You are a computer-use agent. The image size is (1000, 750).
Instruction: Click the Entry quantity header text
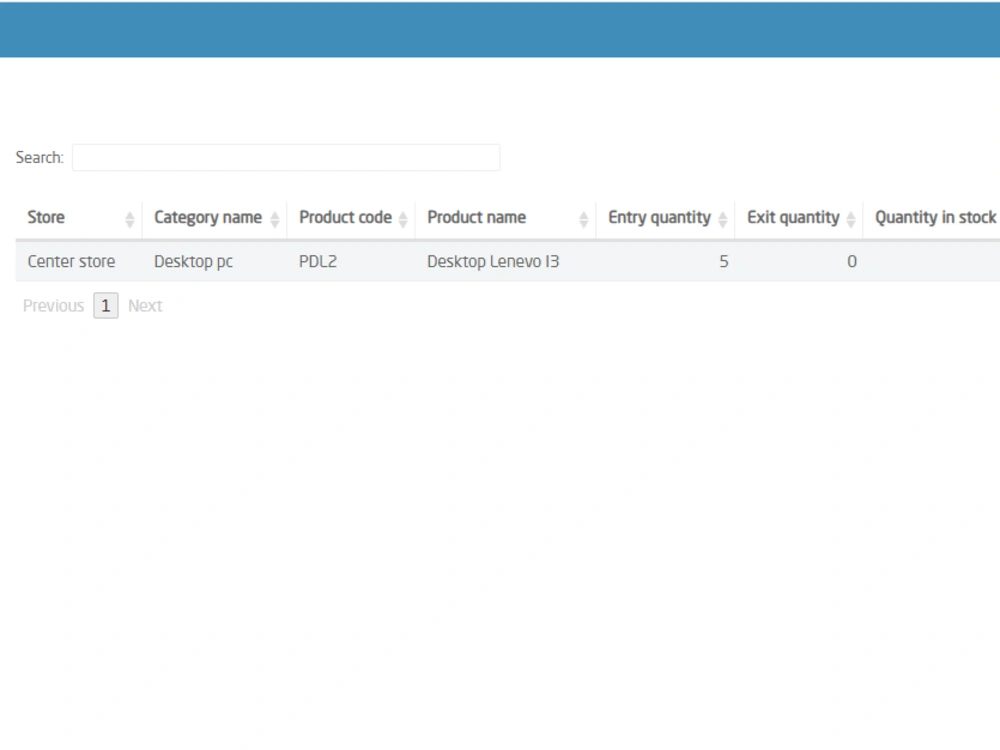coord(659,217)
